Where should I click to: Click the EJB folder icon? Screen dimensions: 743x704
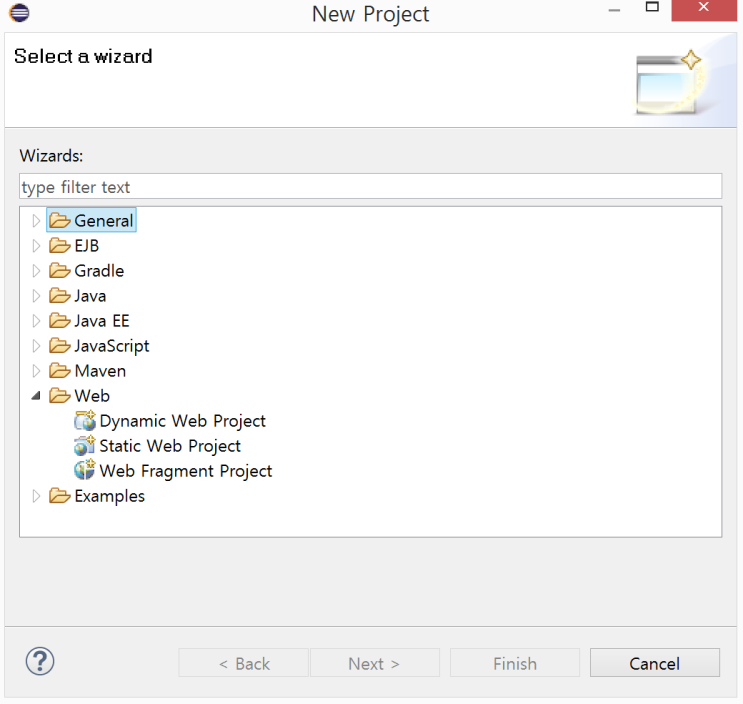point(60,245)
